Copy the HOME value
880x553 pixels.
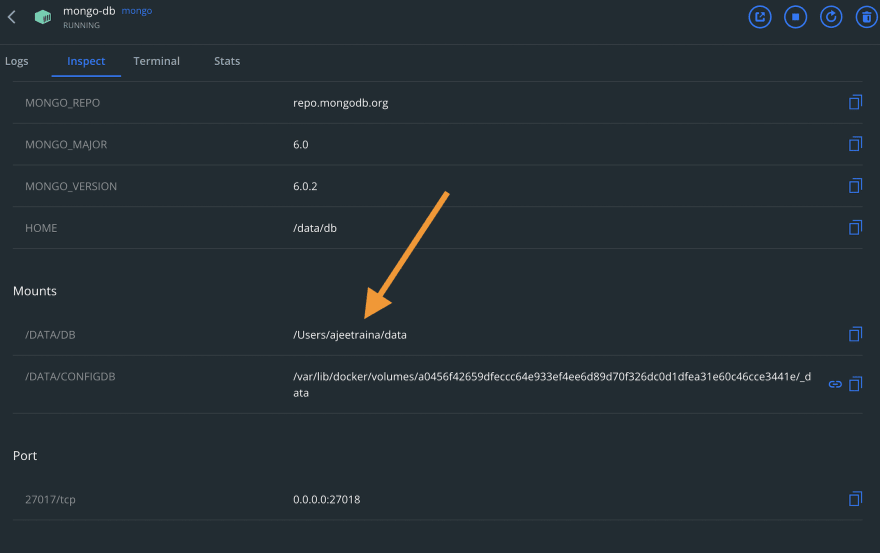tap(855, 227)
